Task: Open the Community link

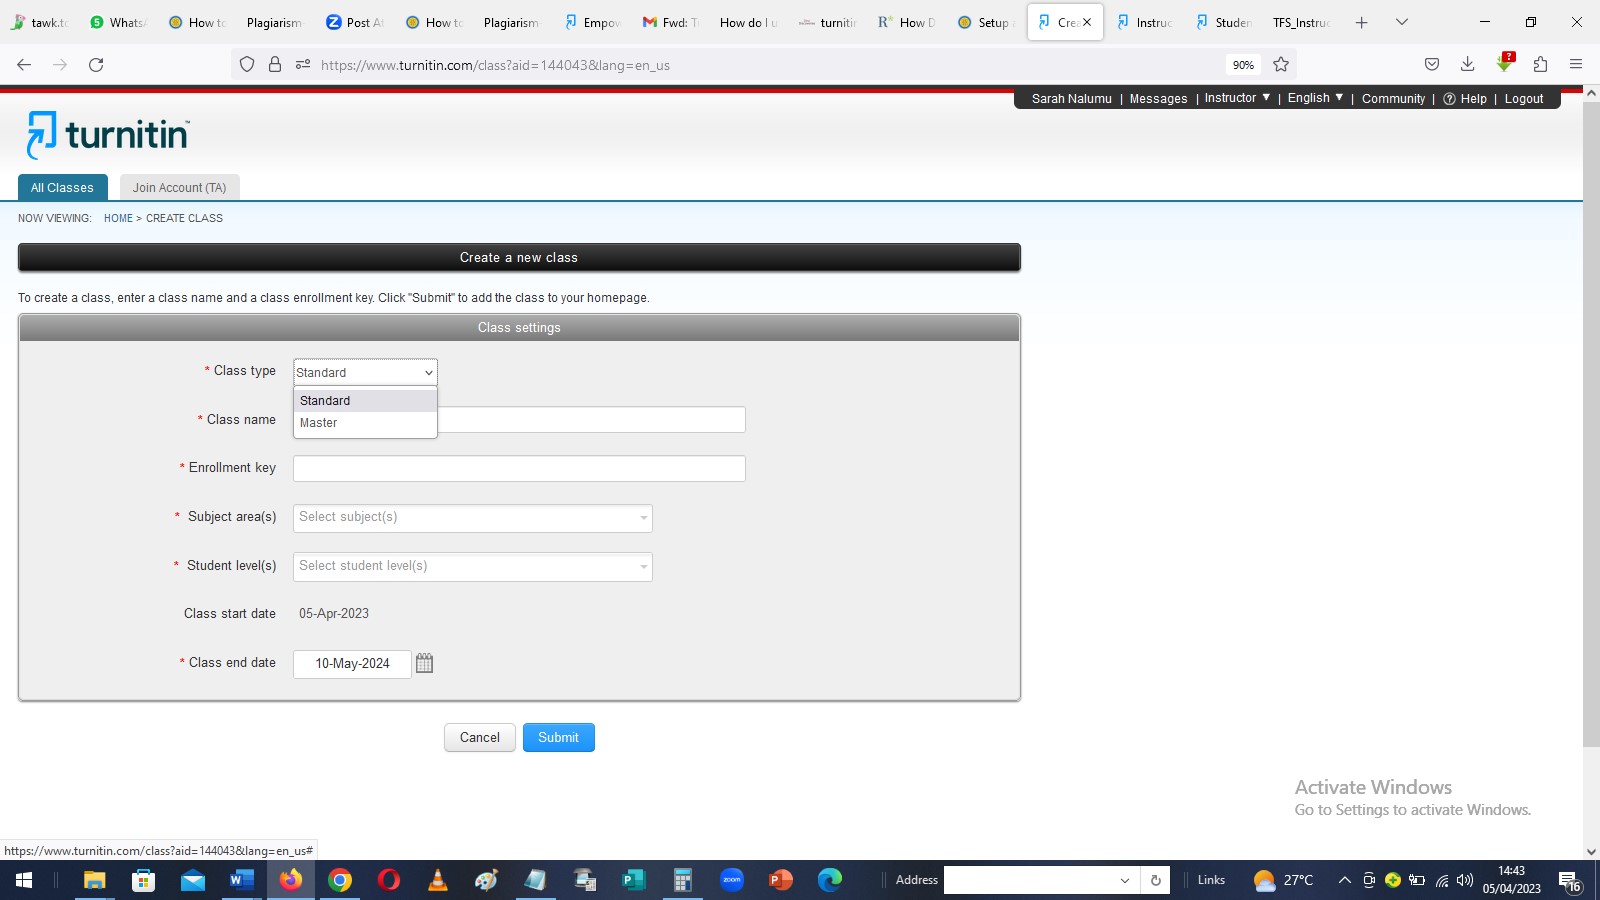Action: coord(1393,98)
